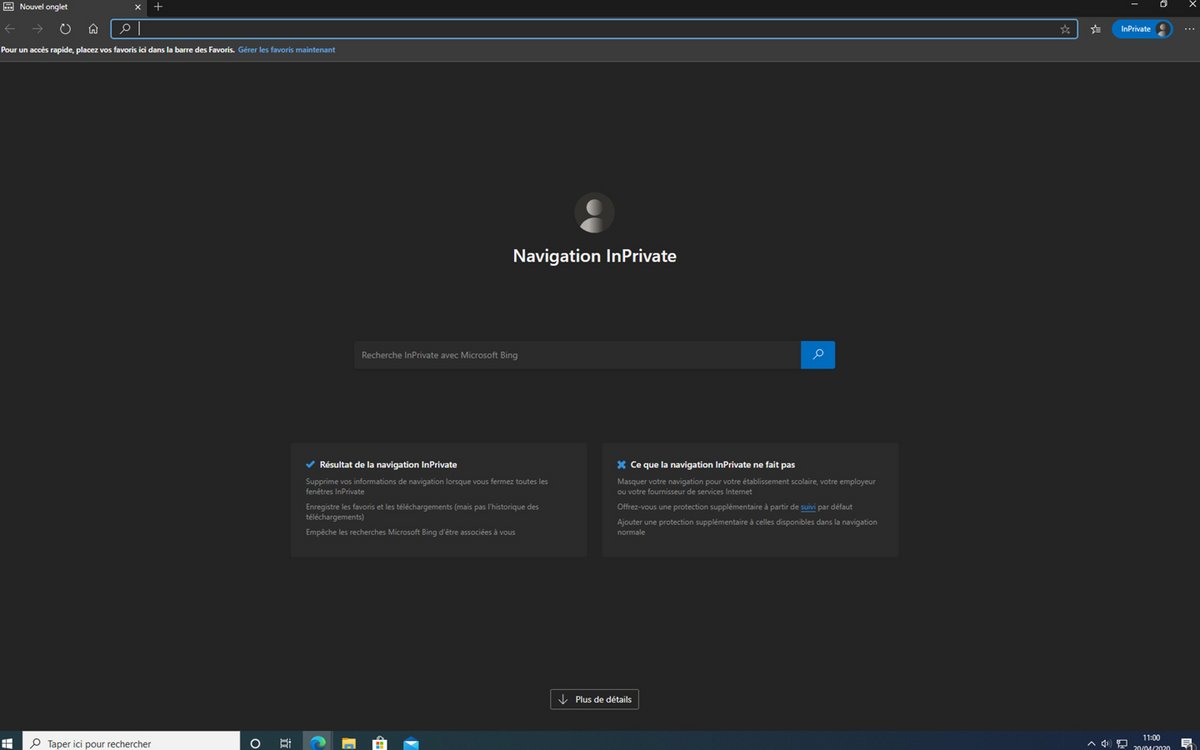This screenshot has width=1200, height=750.
Task: Click the Gérer les favoris maintenant link
Action: [x=286, y=49]
